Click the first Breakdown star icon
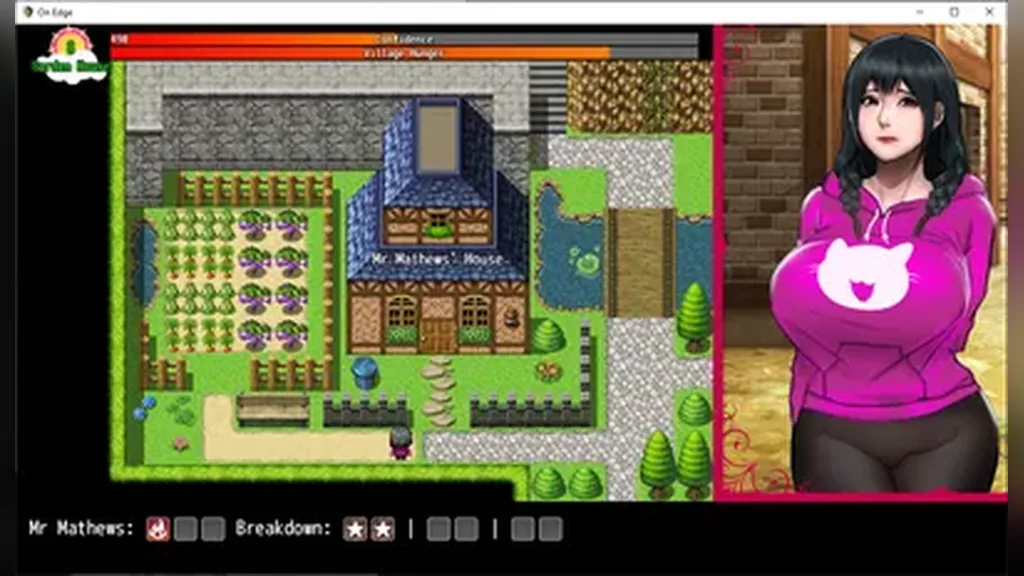This screenshot has width=1024, height=576. [355, 529]
